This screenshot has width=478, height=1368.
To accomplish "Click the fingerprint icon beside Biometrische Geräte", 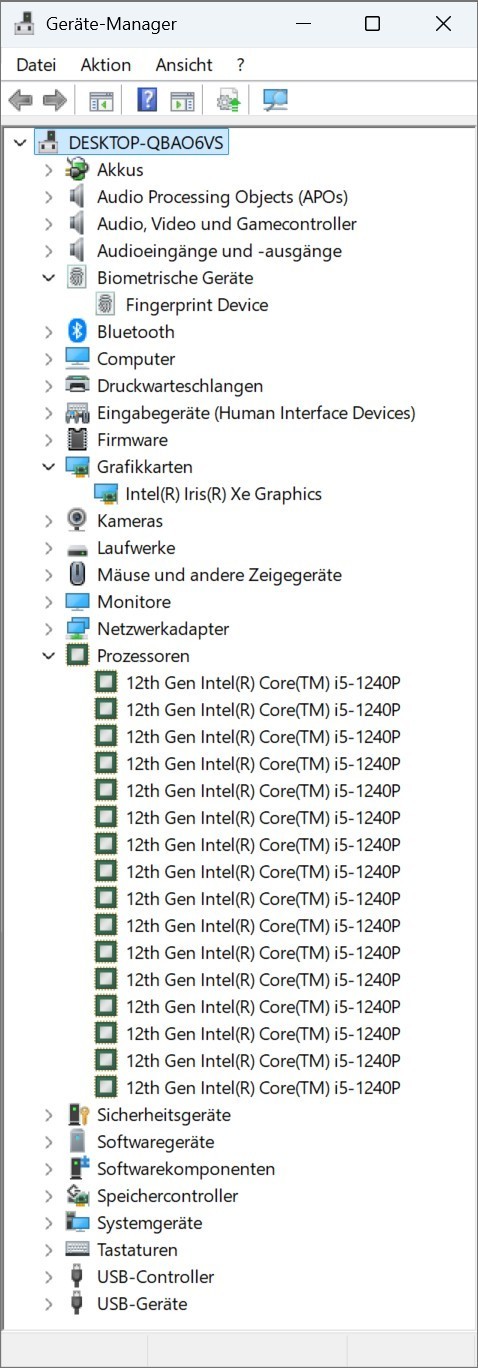I will [77, 278].
